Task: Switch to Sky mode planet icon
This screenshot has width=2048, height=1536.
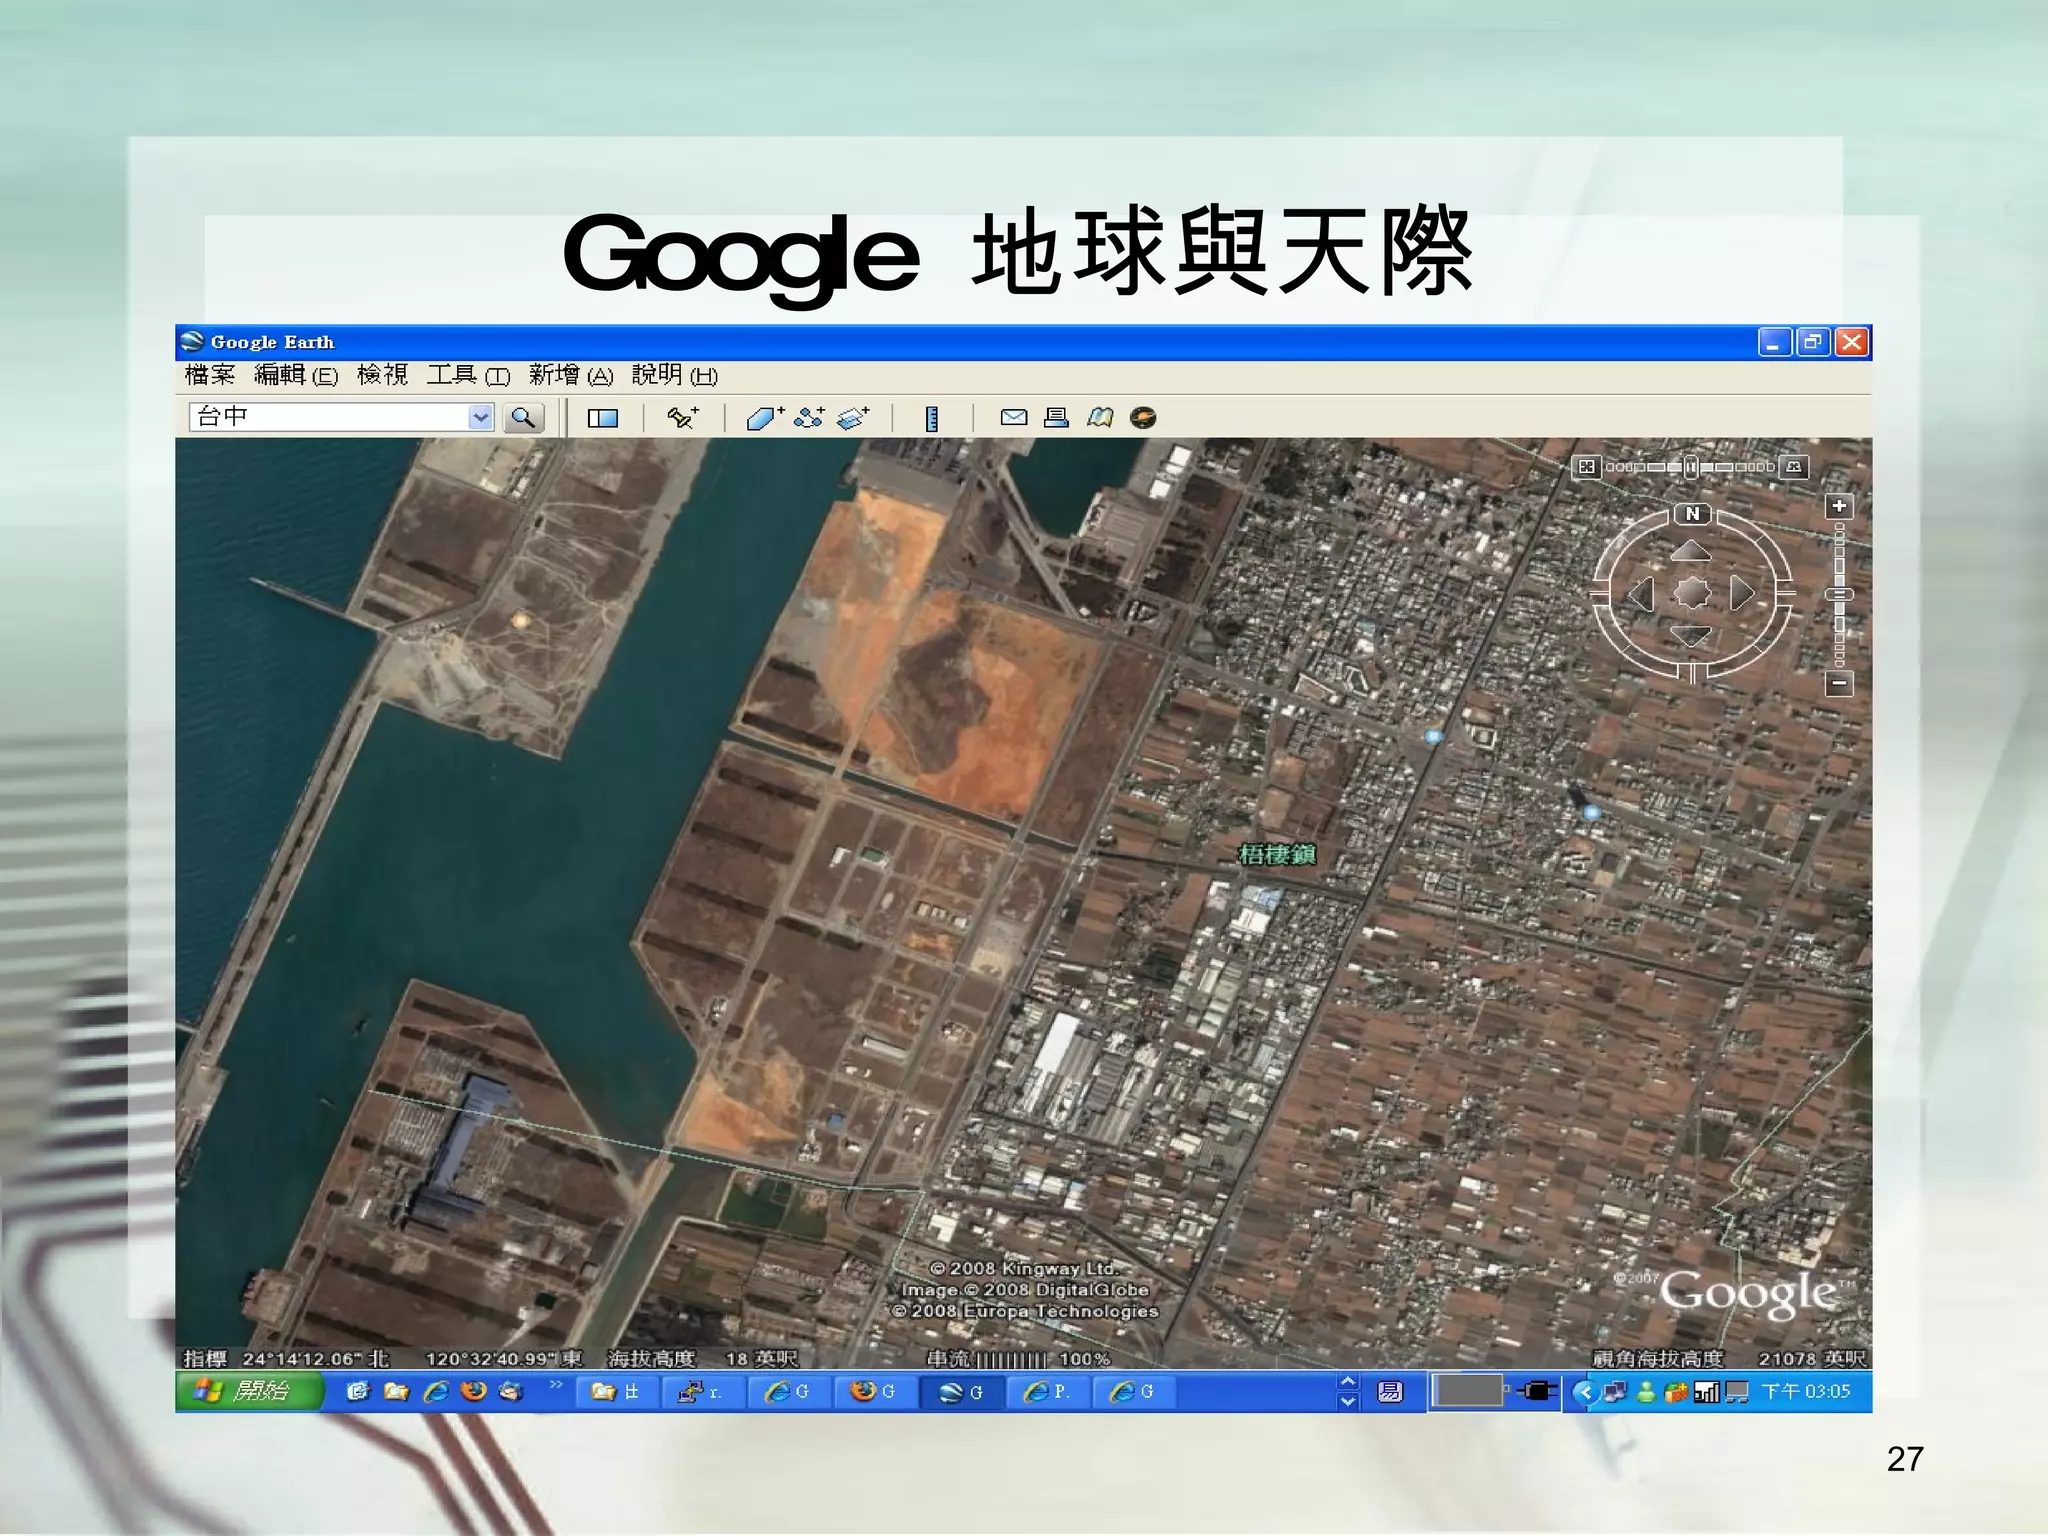Action: [x=1143, y=417]
